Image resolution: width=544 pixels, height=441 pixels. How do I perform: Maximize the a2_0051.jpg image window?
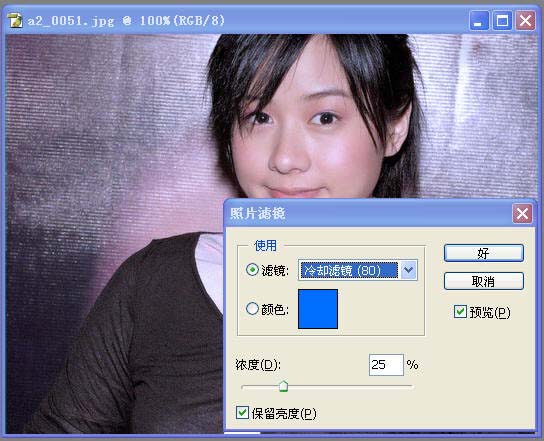point(502,21)
